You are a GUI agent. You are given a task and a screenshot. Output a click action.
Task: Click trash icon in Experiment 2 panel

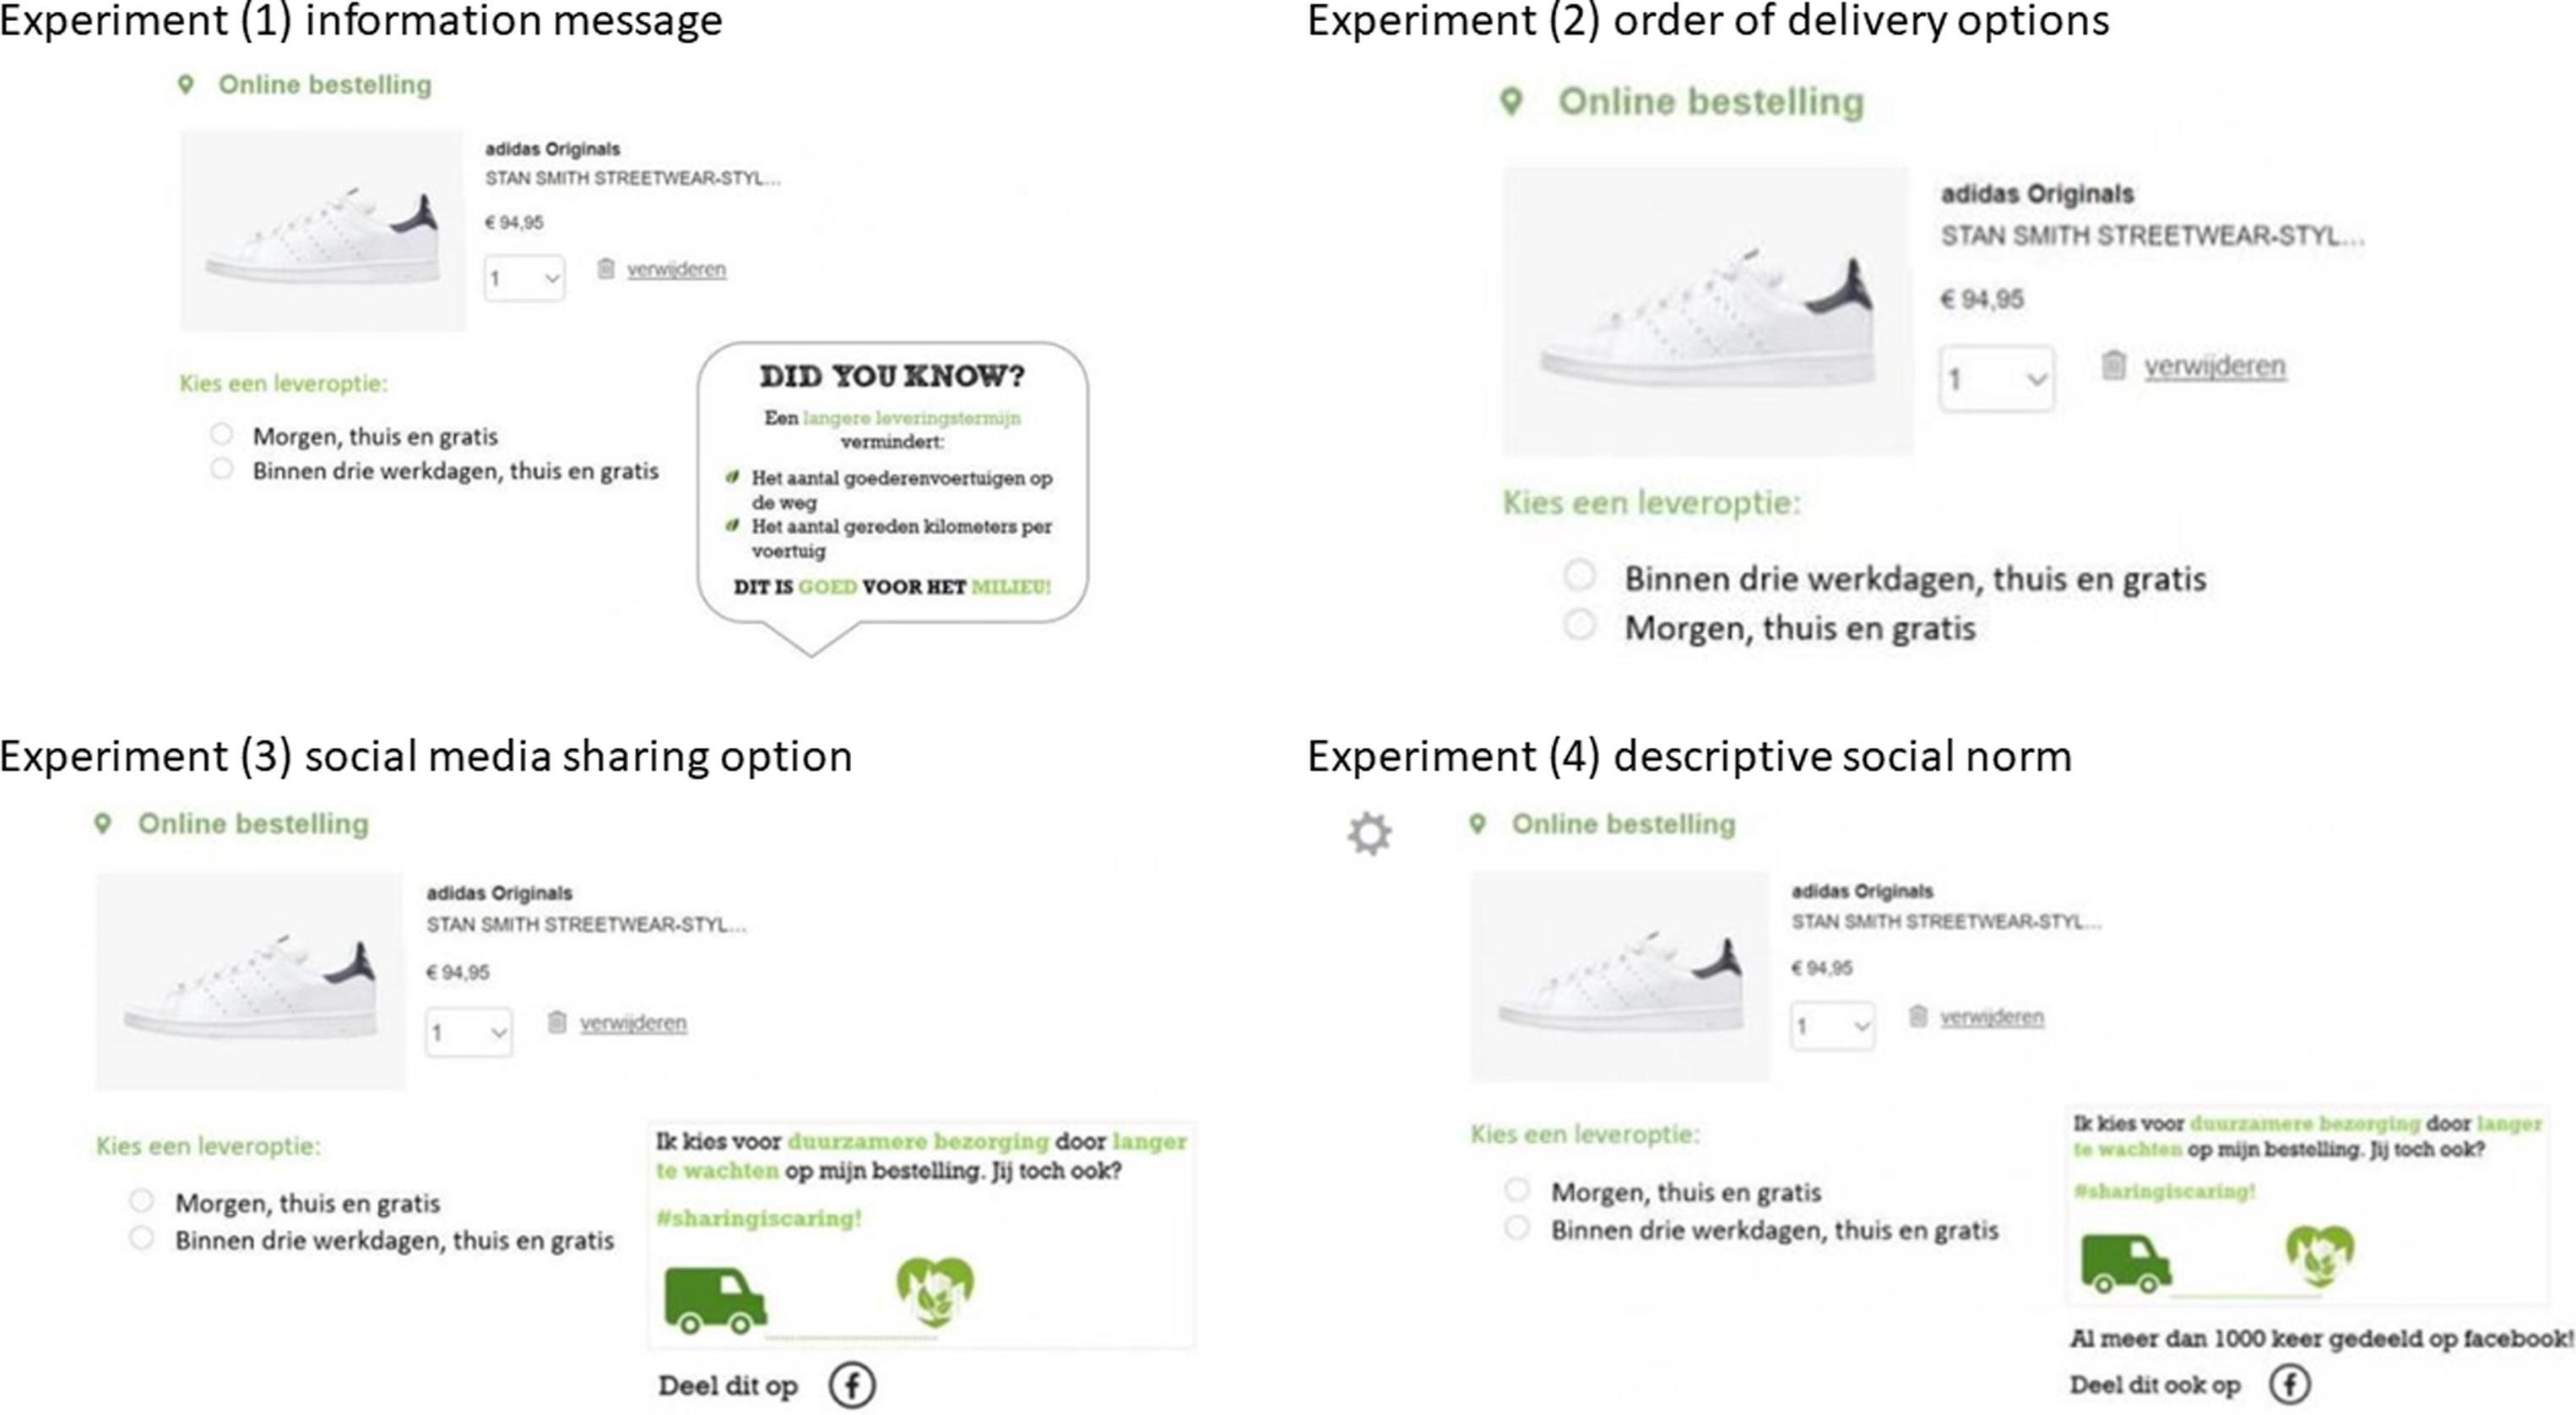pyautogui.click(x=2113, y=365)
